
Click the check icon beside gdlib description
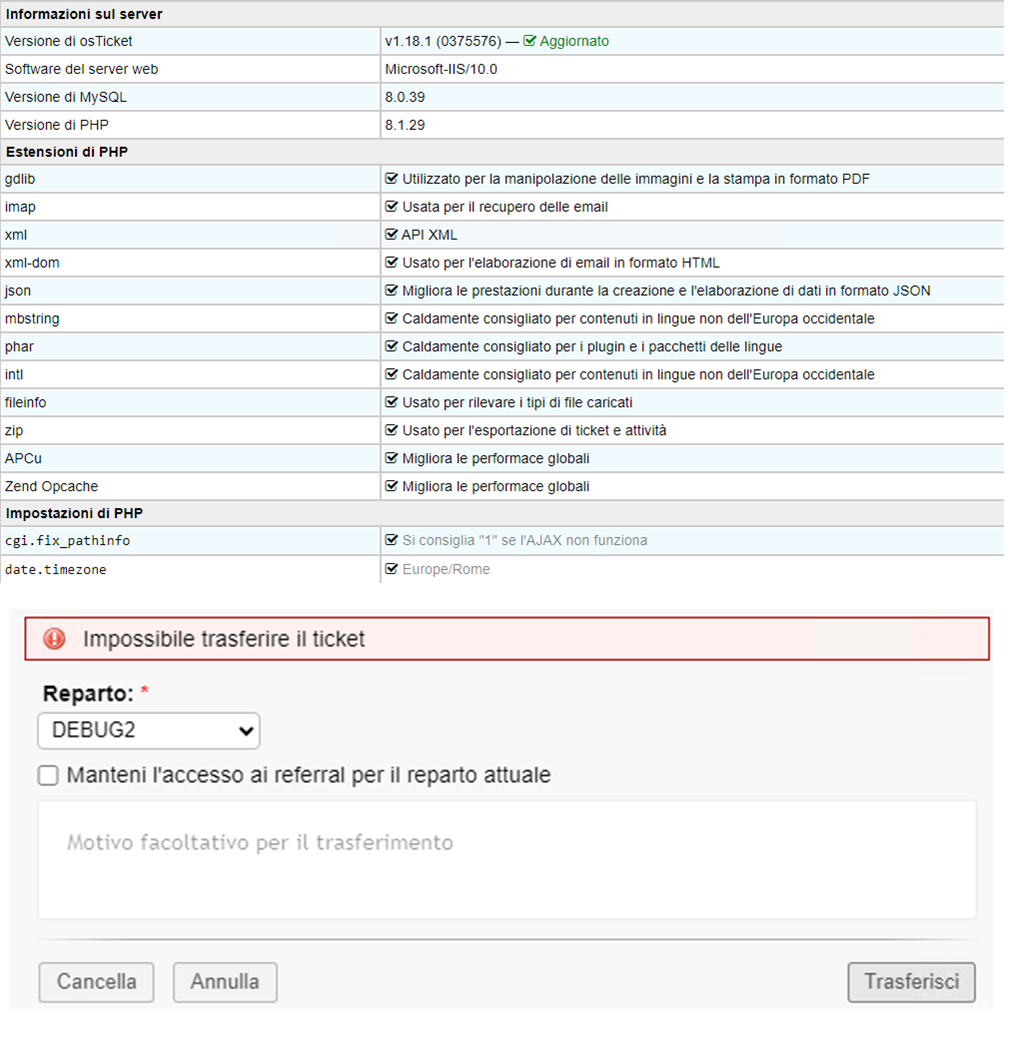392,178
